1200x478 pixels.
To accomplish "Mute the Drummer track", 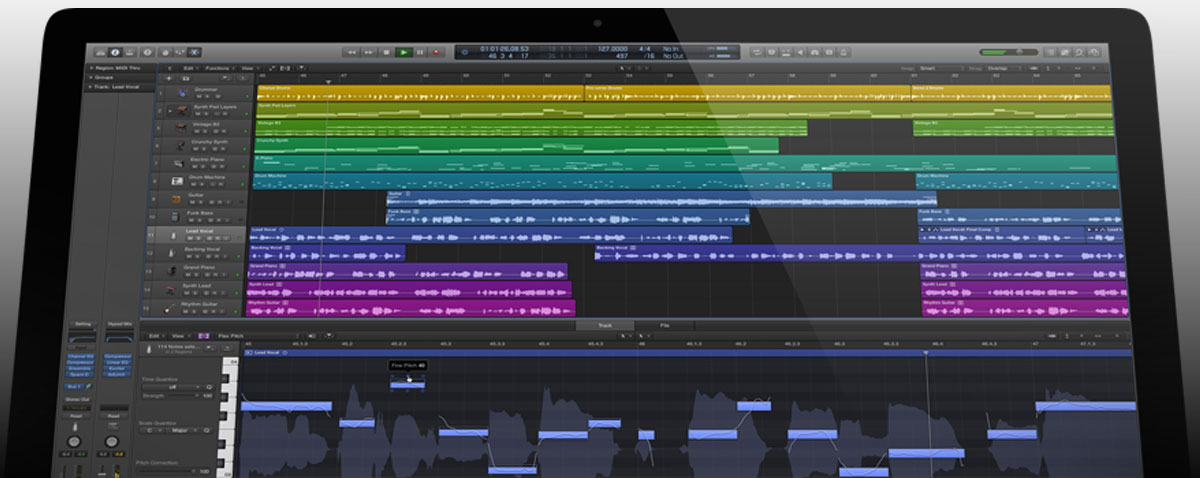I will pyautogui.click(x=198, y=96).
